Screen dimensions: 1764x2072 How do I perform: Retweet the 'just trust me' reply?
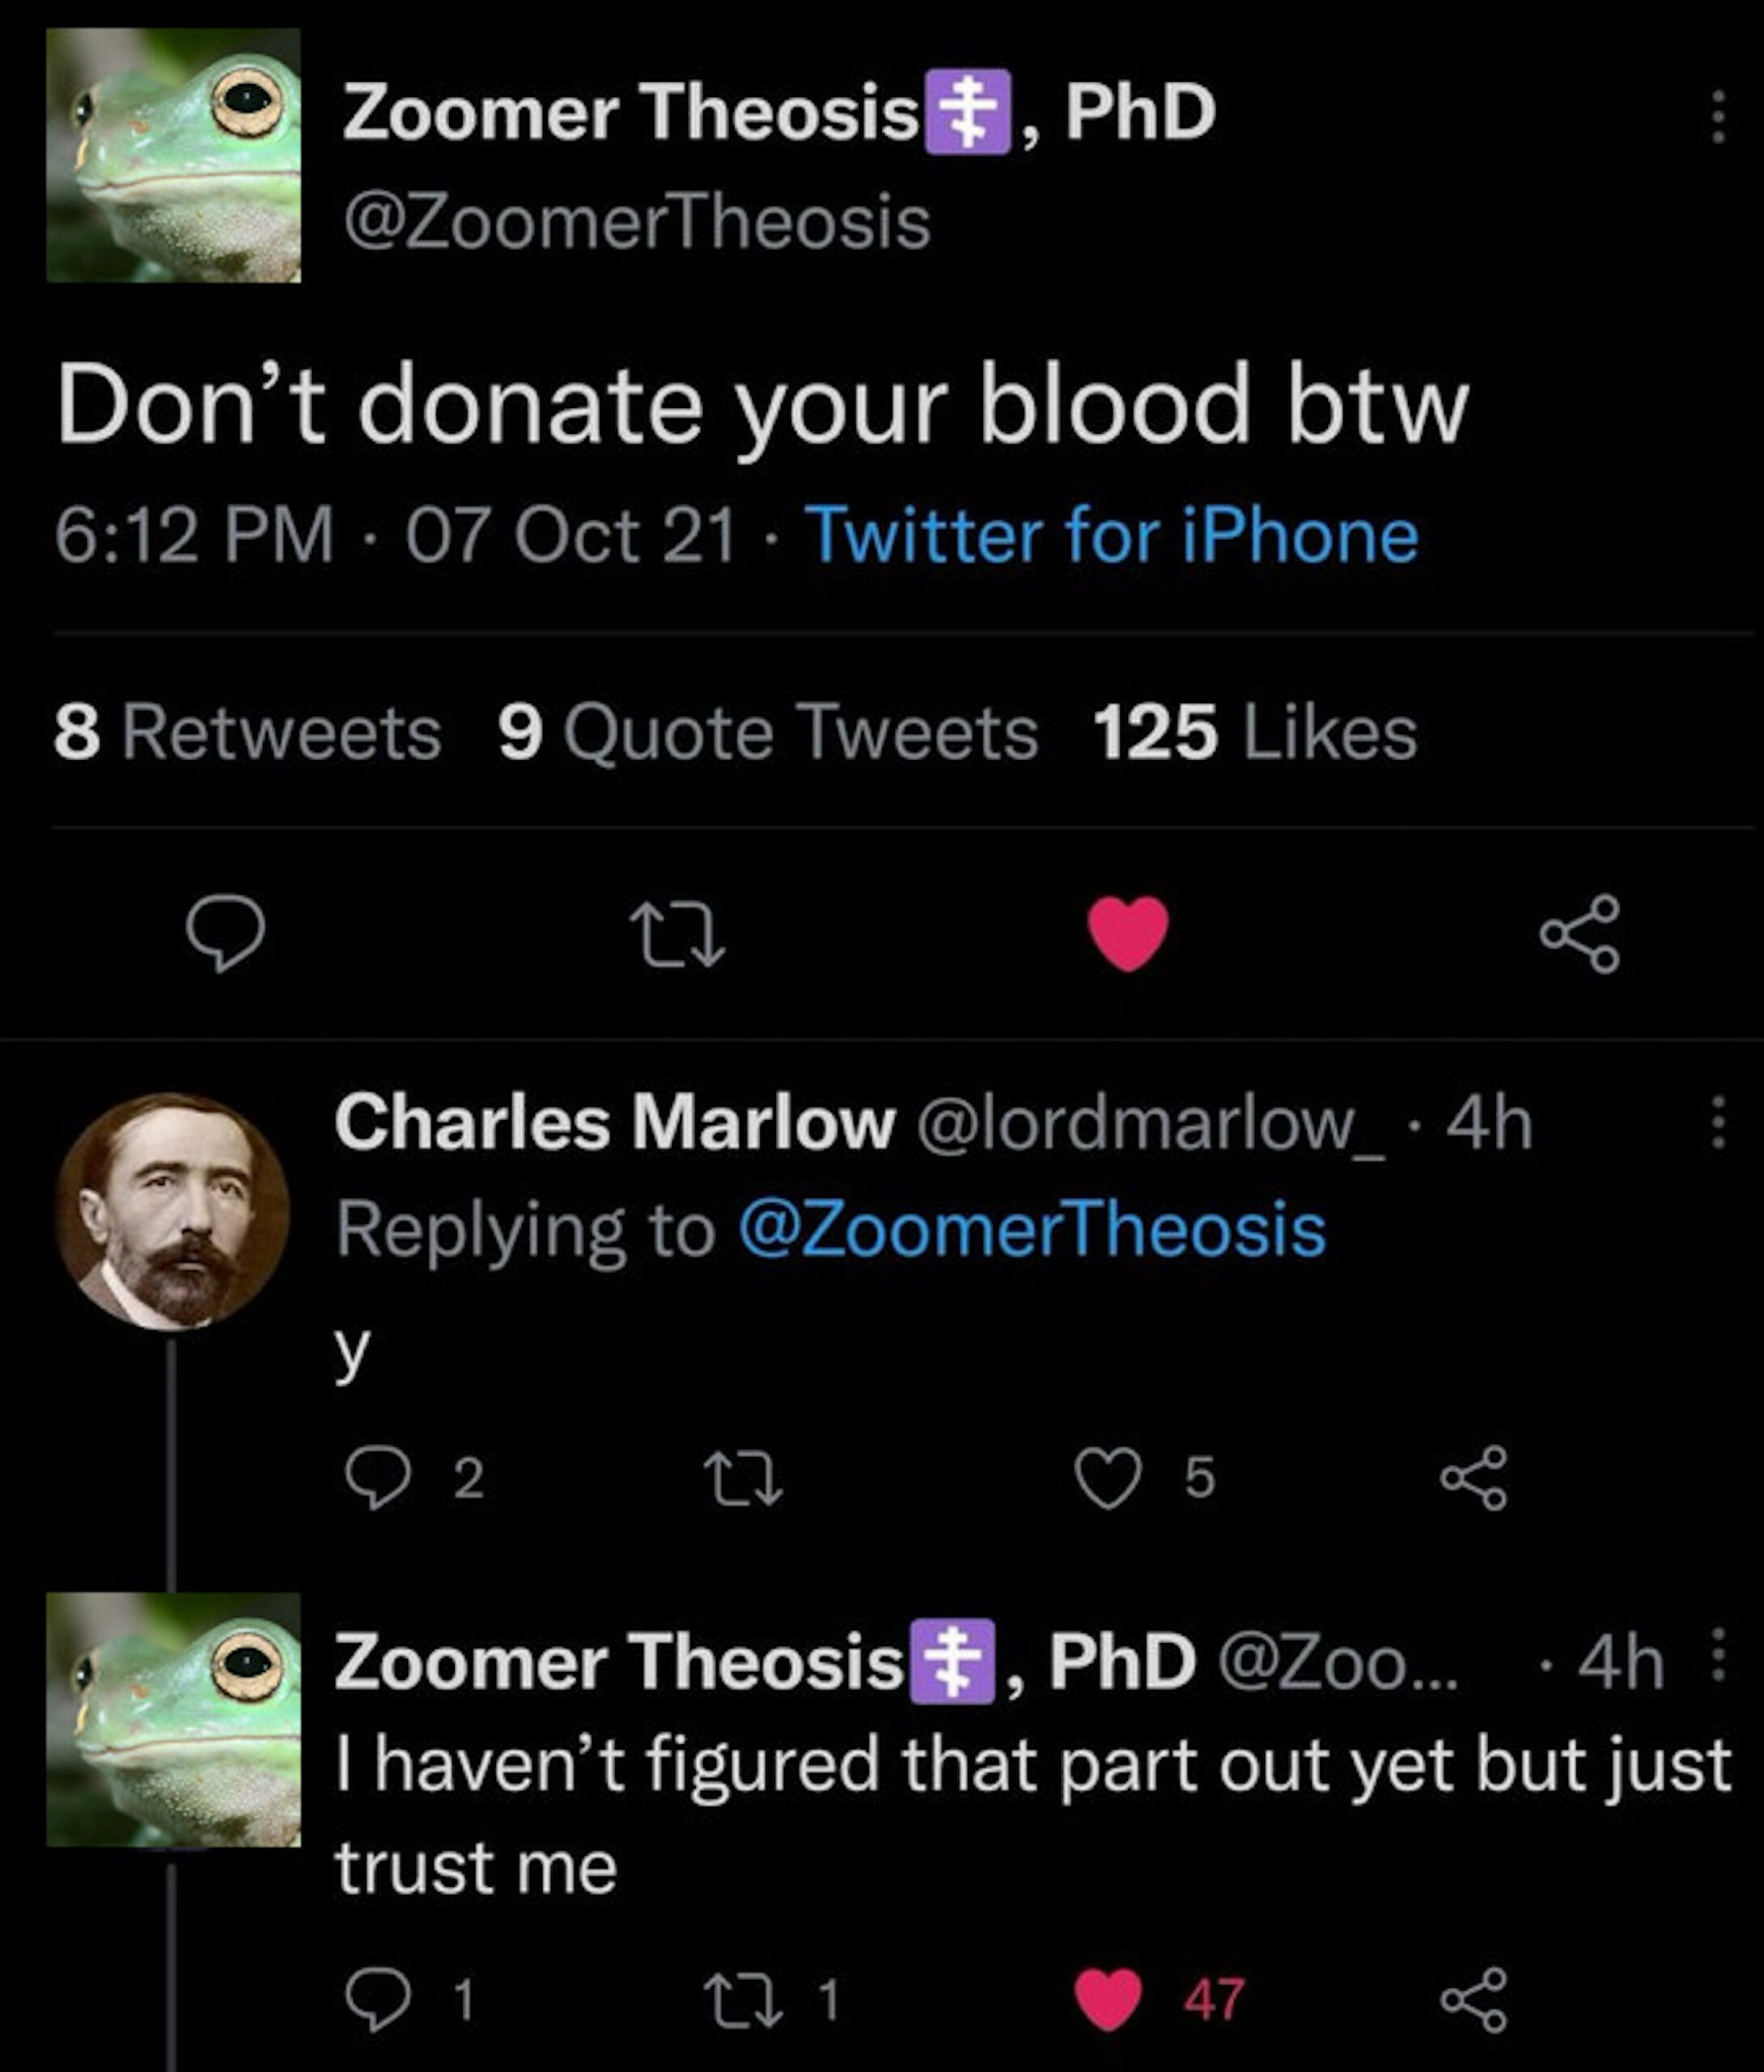point(742,1999)
